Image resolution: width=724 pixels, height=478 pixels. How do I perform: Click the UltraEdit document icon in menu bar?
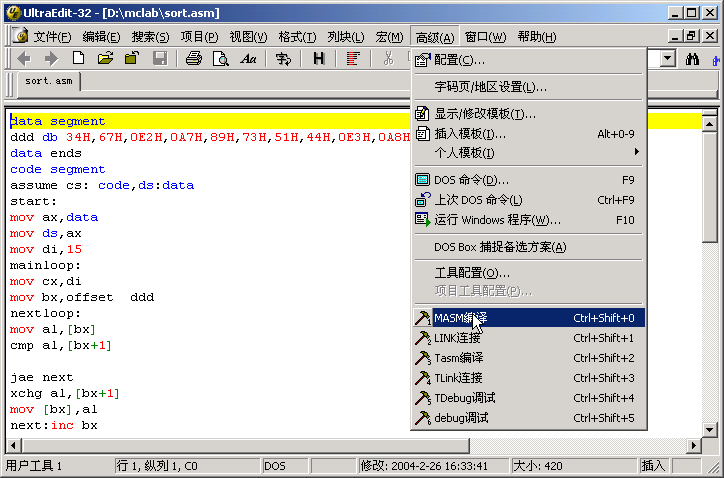[x=20, y=36]
